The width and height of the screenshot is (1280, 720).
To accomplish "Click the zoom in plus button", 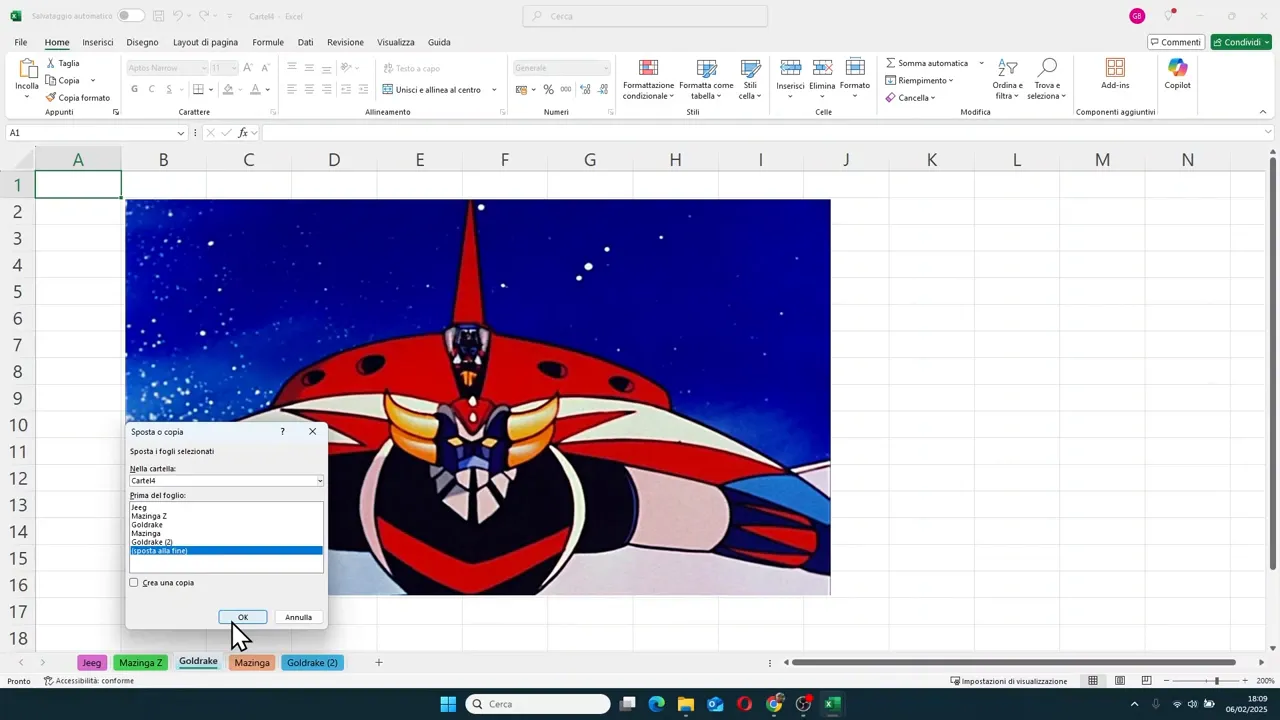I will [1246, 681].
